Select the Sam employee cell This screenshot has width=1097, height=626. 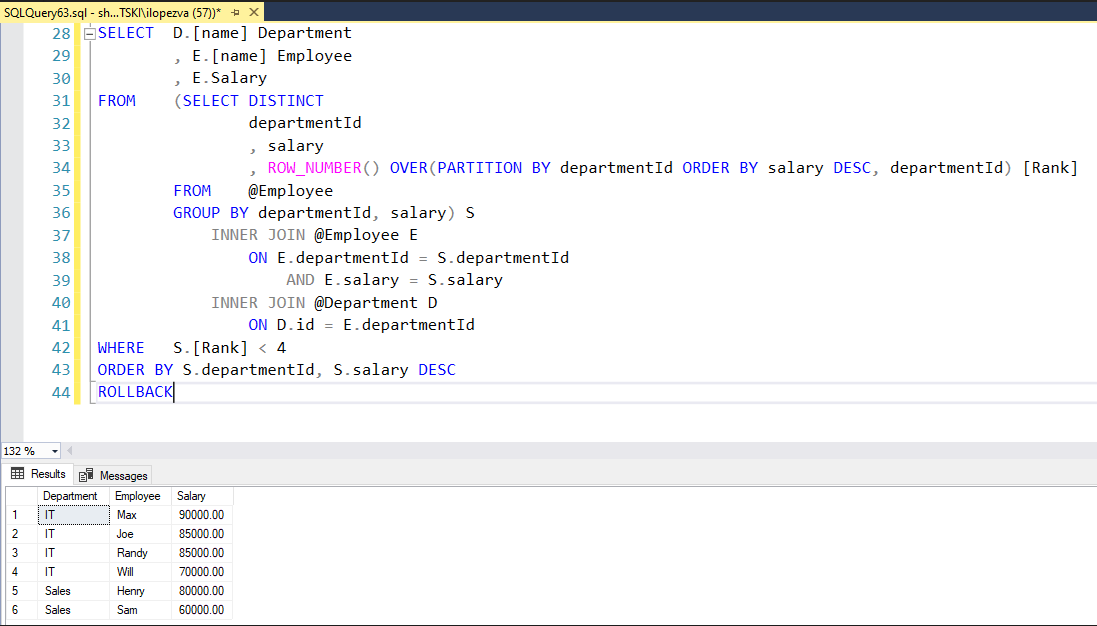point(141,610)
